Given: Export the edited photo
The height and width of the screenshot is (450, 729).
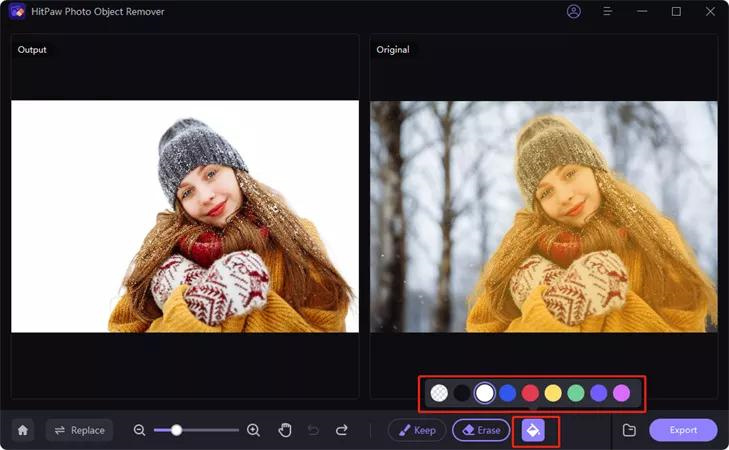Looking at the screenshot, I should point(683,430).
